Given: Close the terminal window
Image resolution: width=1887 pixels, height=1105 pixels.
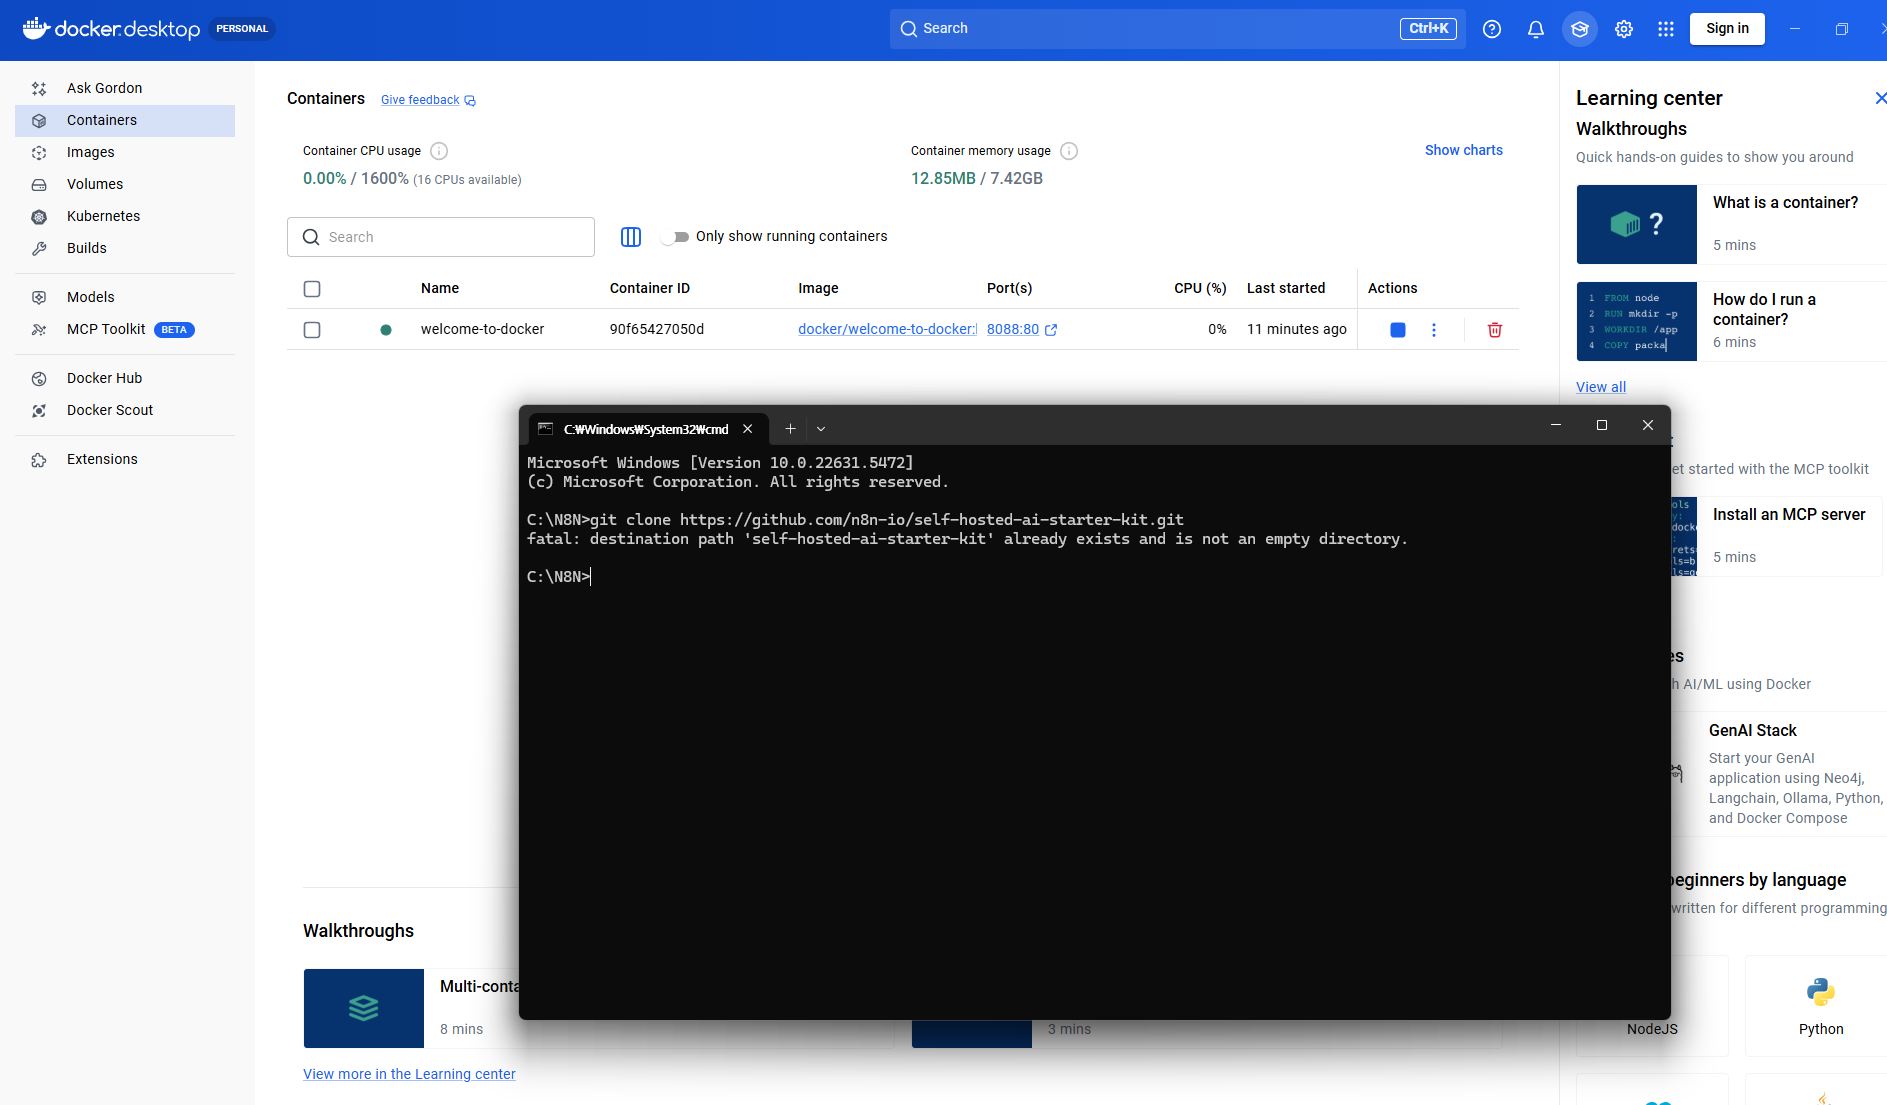Looking at the screenshot, I should [1648, 425].
